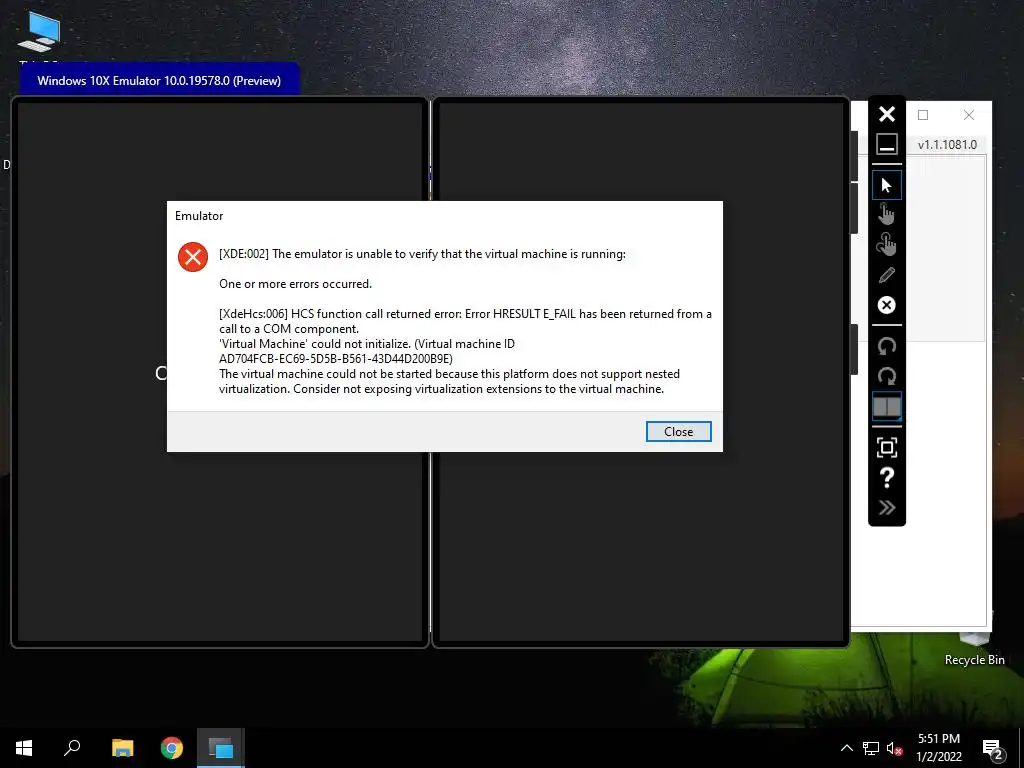Click the 'One or more errors occurred.' text

pos(295,284)
